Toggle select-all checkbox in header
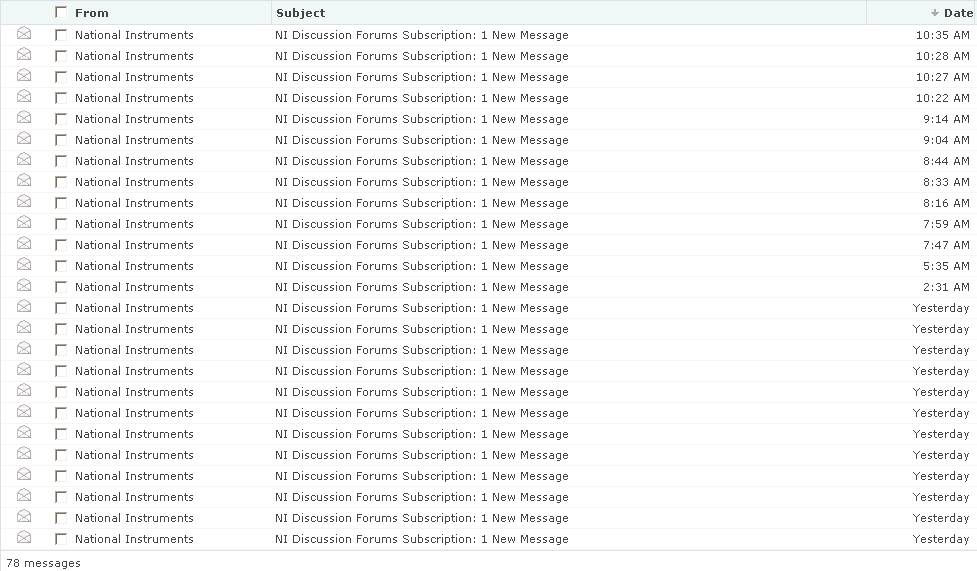 [x=60, y=12]
